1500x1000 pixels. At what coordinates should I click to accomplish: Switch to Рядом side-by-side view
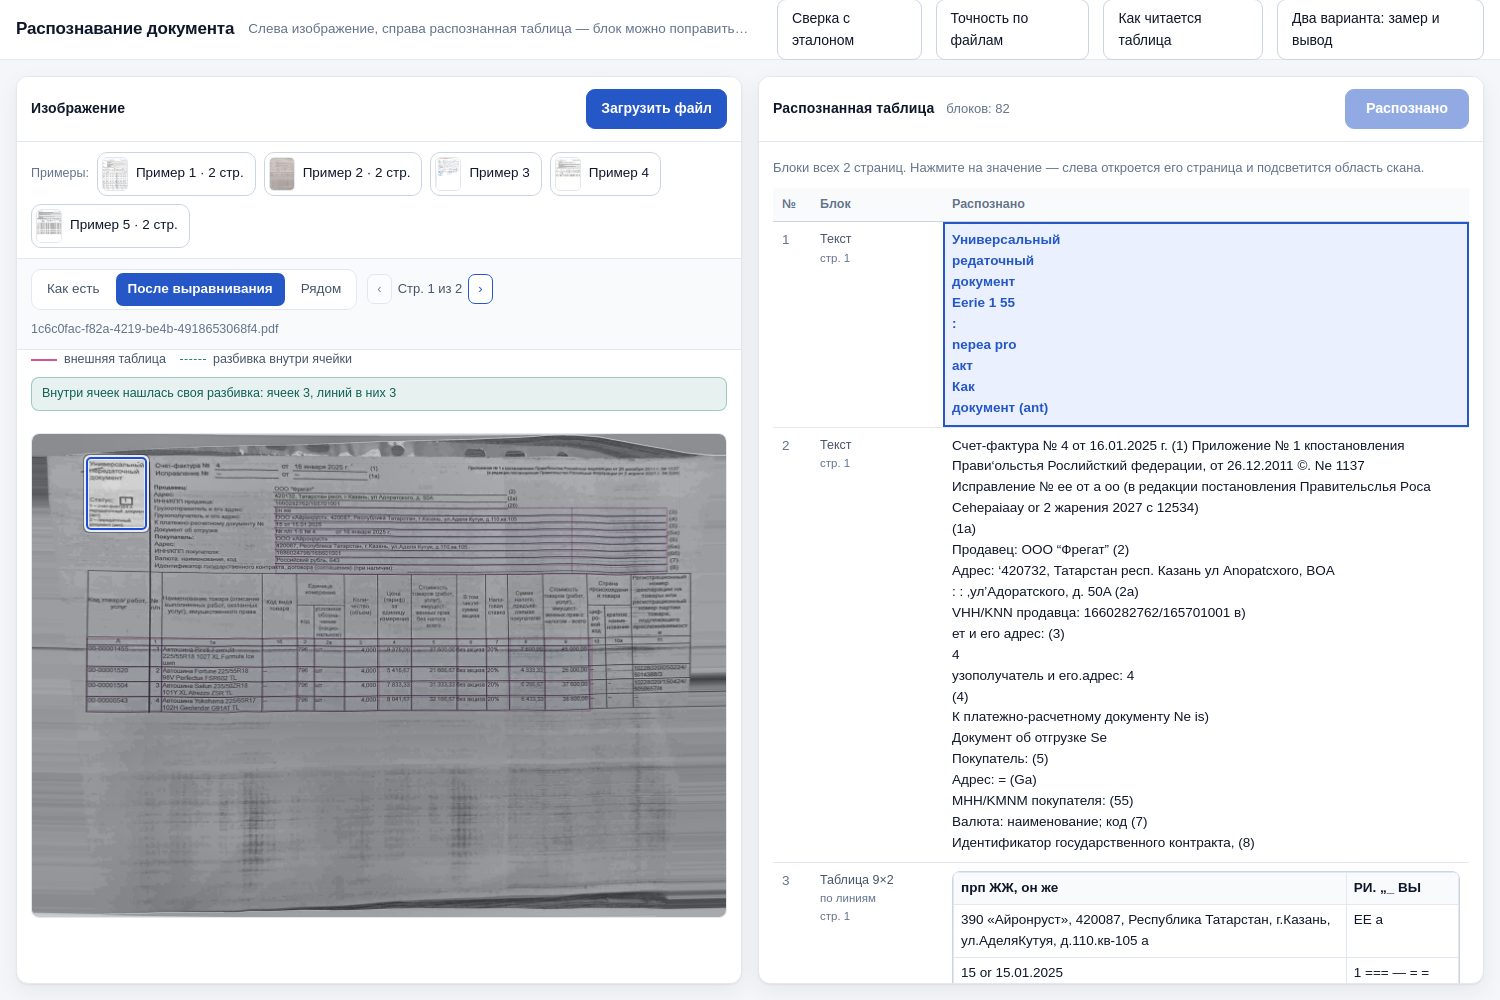pos(321,289)
